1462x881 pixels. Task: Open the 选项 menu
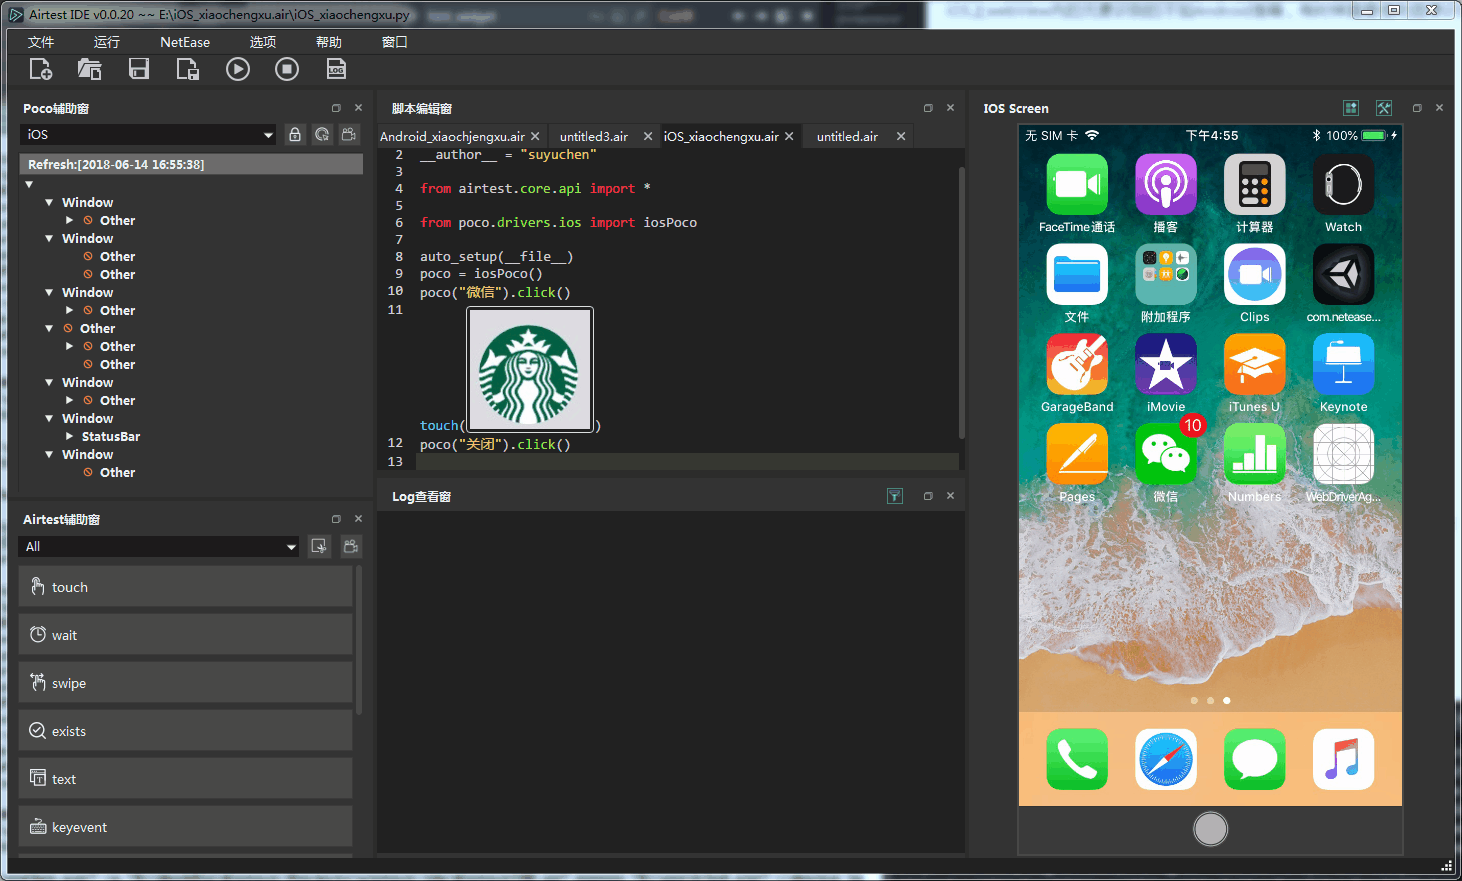click(x=263, y=42)
